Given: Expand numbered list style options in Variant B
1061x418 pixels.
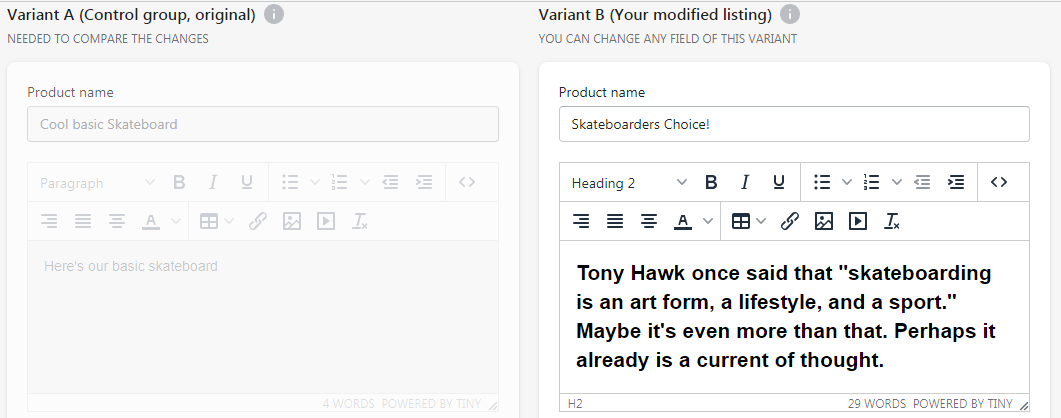Looking at the screenshot, I should coord(897,182).
